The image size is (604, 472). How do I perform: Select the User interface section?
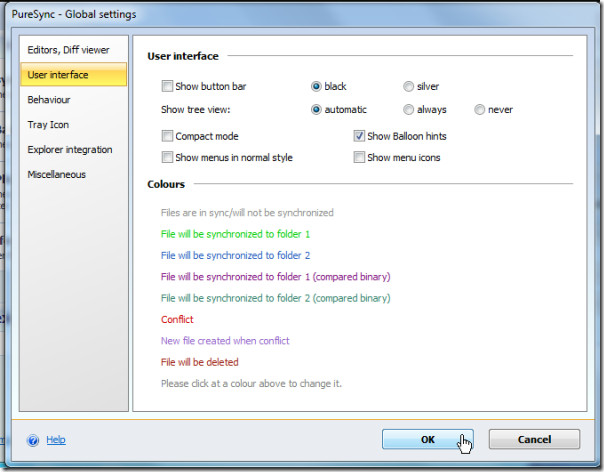(x=73, y=74)
